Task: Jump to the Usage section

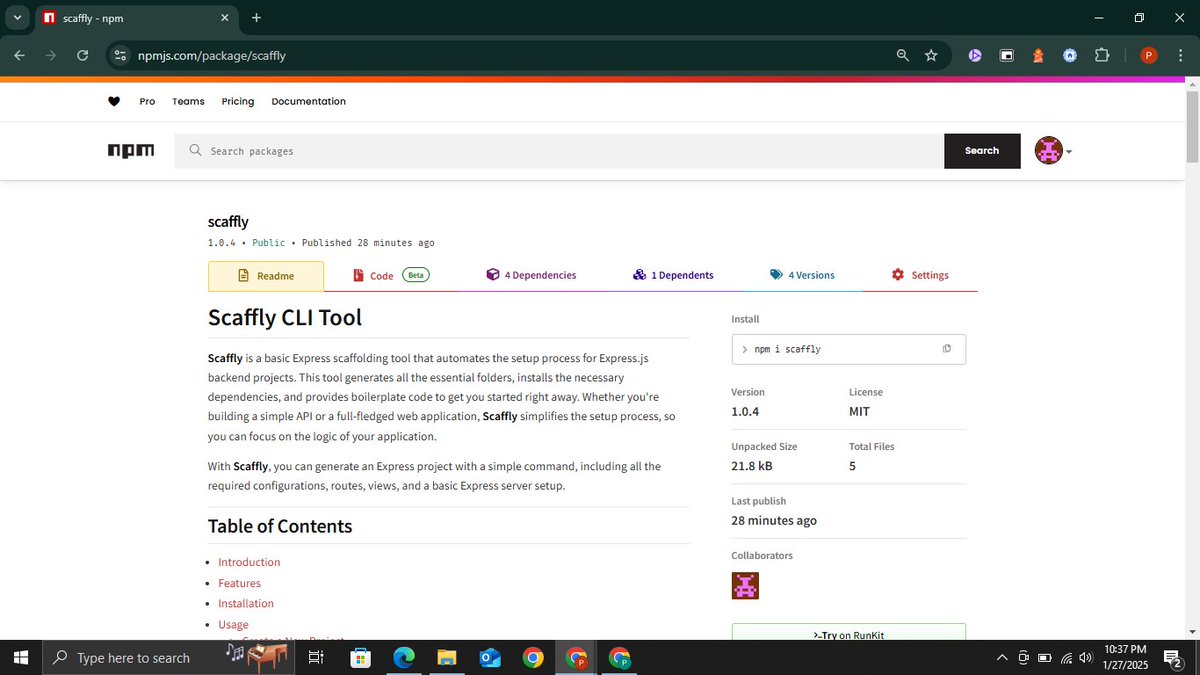Action: tap(233, 624)
